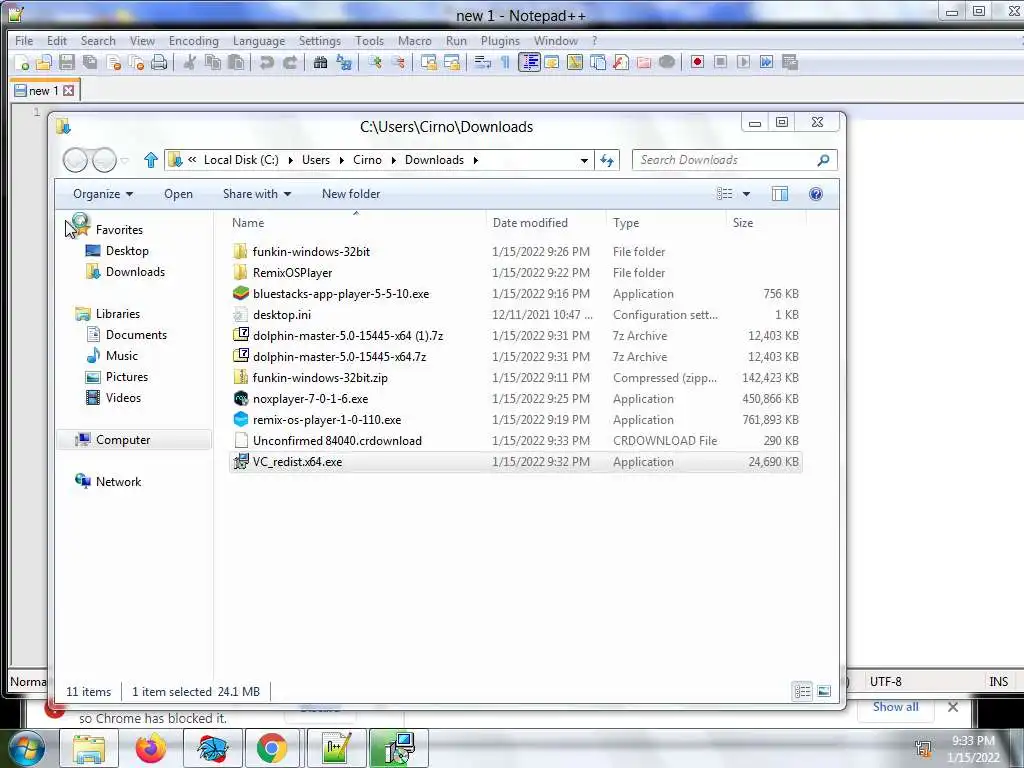1024x768 pixels.
Task: Click the Save icon in Notepad++ toolbar
Action: click(67, 62)
